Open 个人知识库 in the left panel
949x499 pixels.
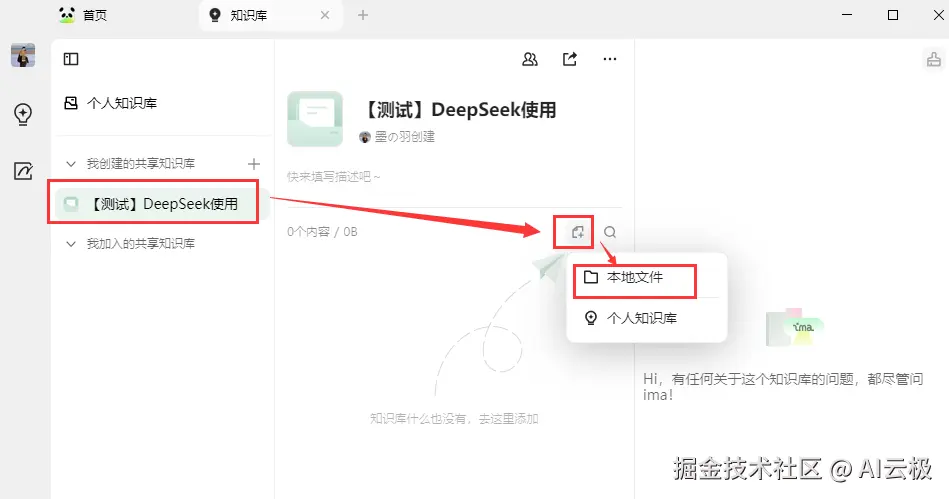pyautogui.click(x=110, y=103)
